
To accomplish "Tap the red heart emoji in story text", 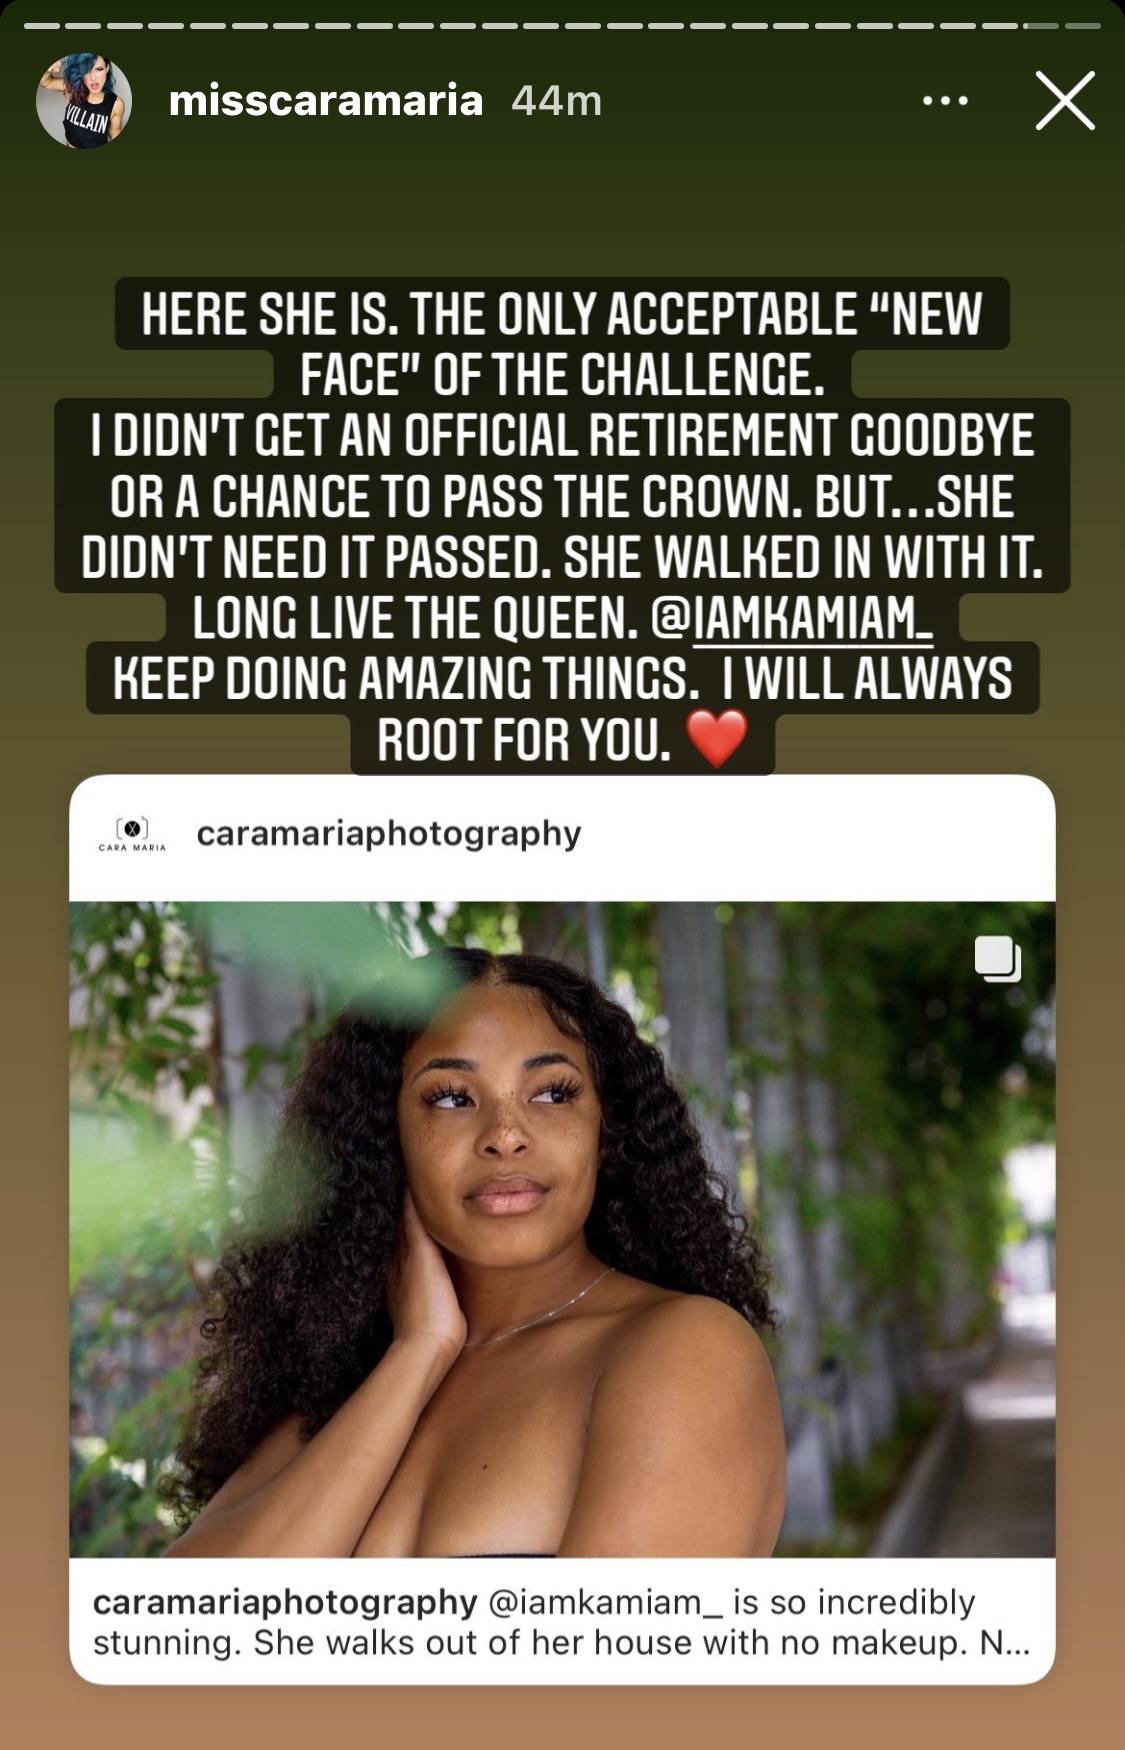I will point(717,739).
